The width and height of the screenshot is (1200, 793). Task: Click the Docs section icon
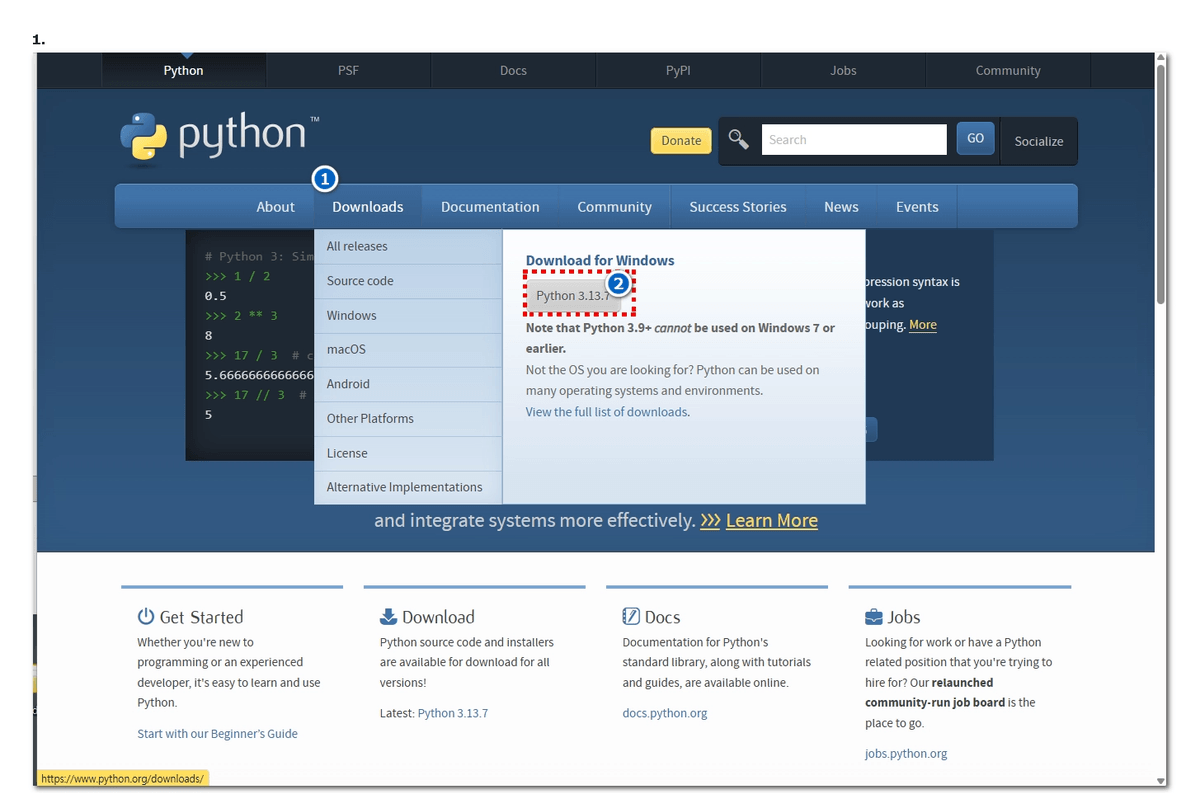[x=631, y=616]
